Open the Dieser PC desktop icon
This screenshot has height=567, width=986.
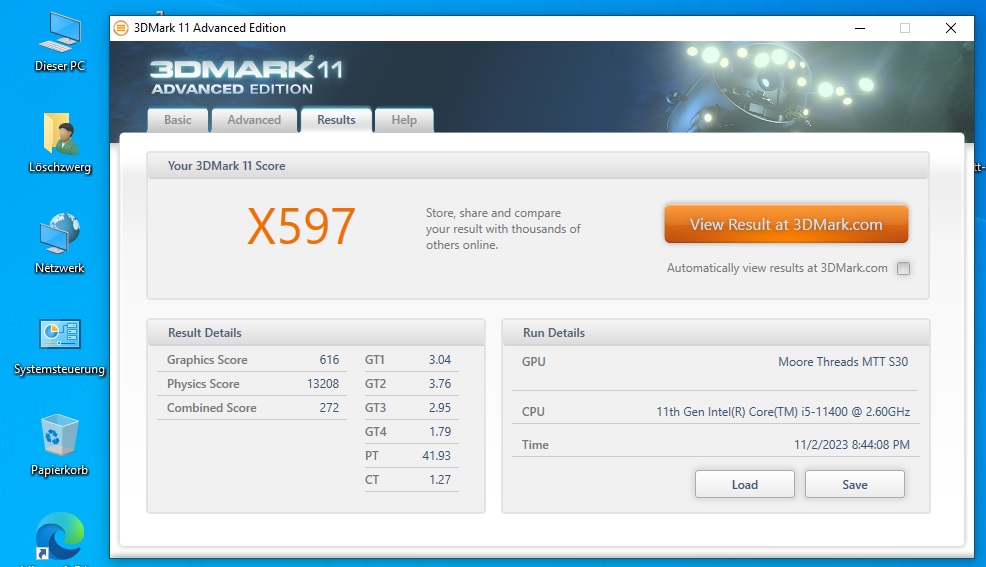(x=60, y=41)
